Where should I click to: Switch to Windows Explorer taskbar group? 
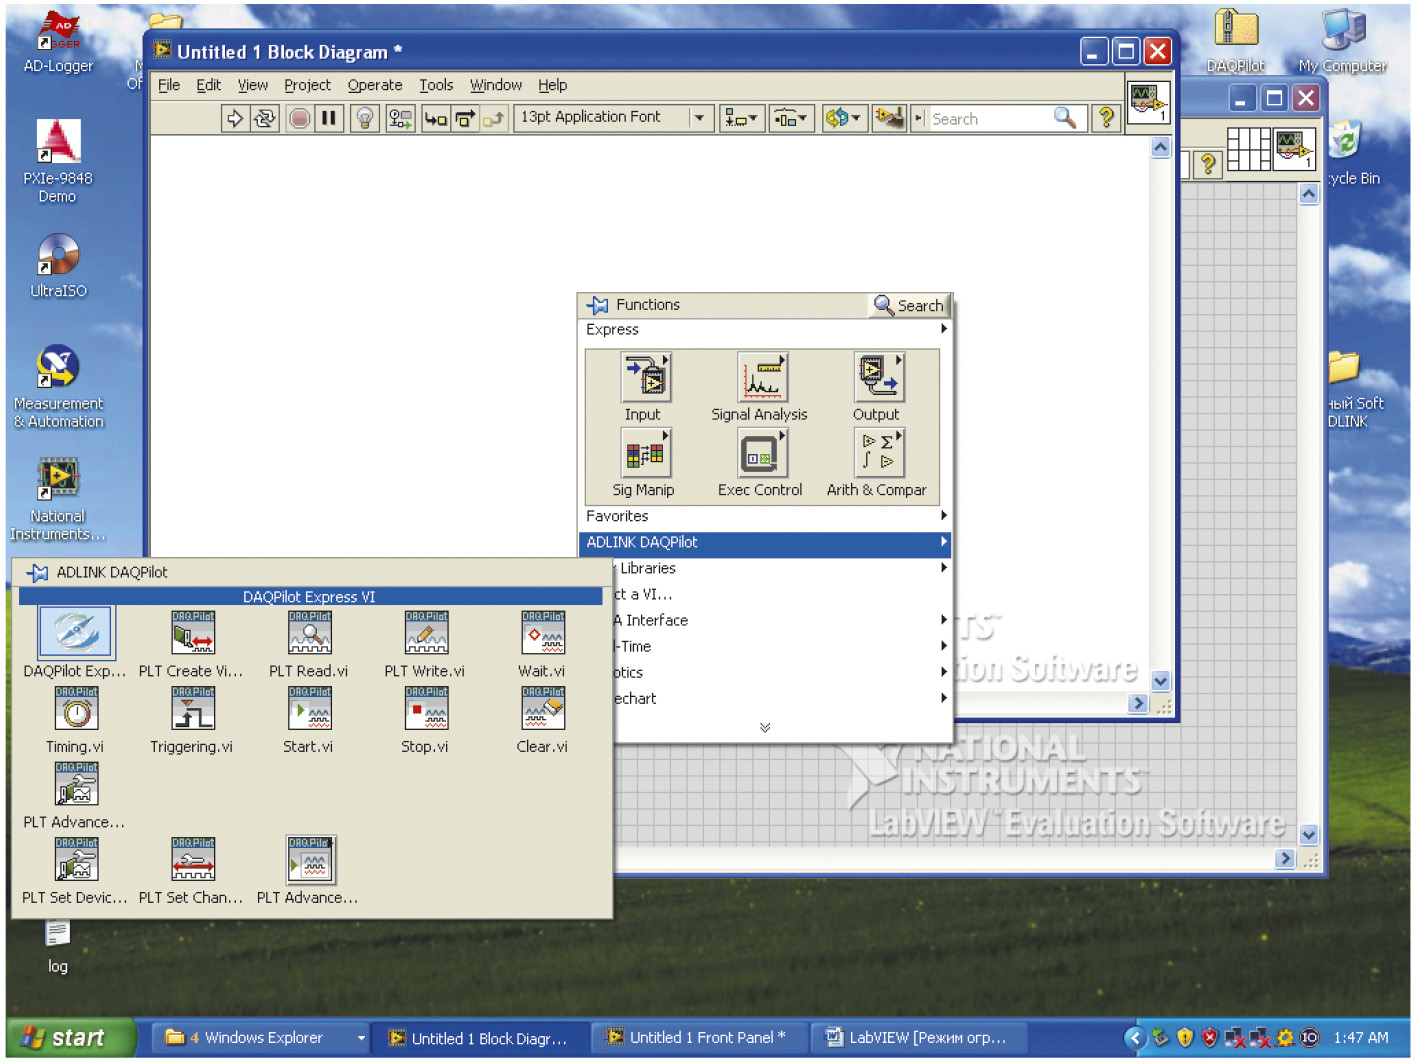click(262, 1038)
